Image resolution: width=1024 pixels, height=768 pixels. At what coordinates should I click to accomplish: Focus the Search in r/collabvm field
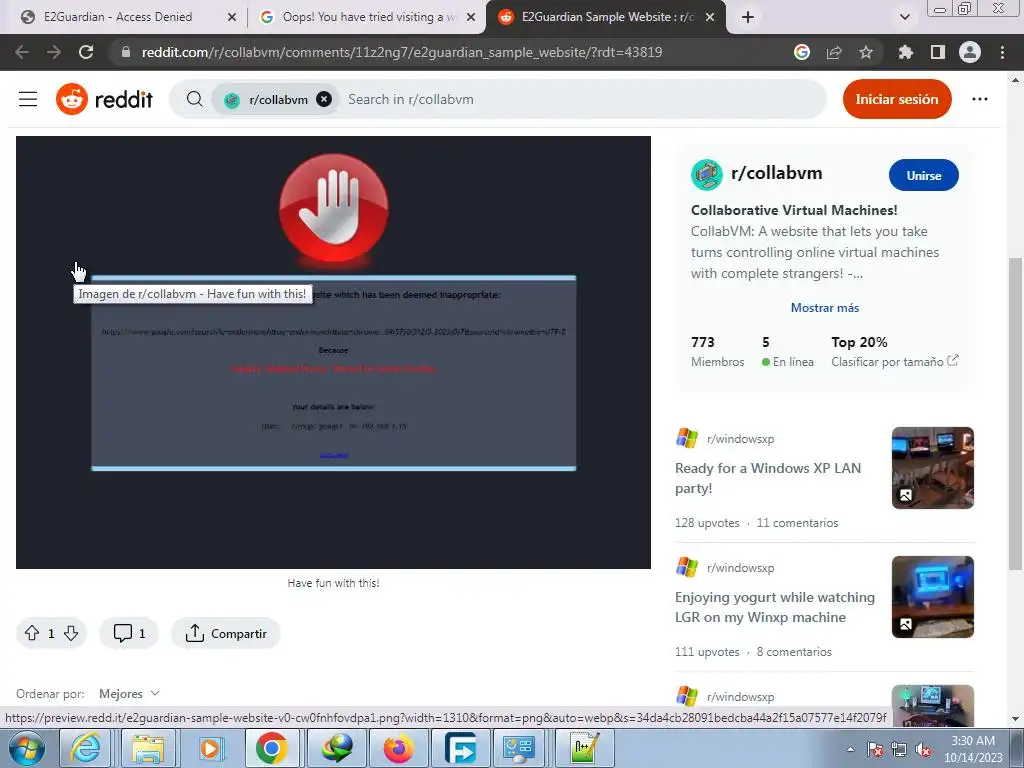[581, 99]
